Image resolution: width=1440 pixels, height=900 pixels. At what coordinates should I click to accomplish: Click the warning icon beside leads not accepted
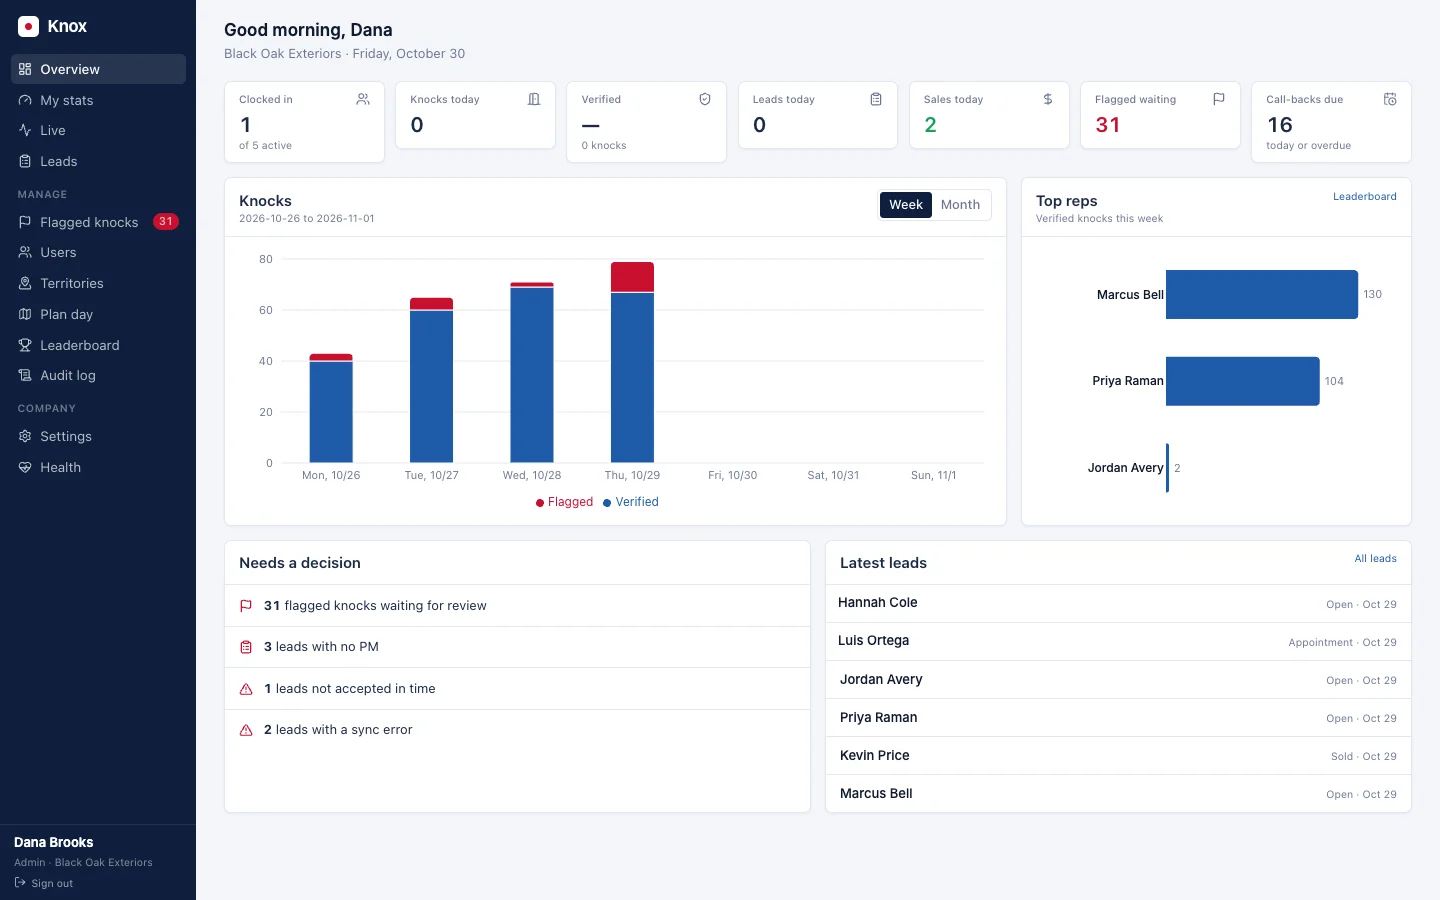pos(246,689)
